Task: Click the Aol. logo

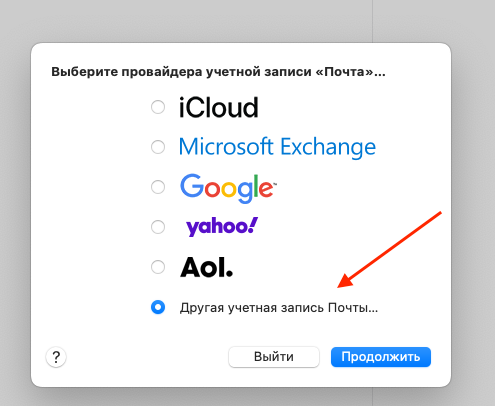Action: [x=206, y=267]
